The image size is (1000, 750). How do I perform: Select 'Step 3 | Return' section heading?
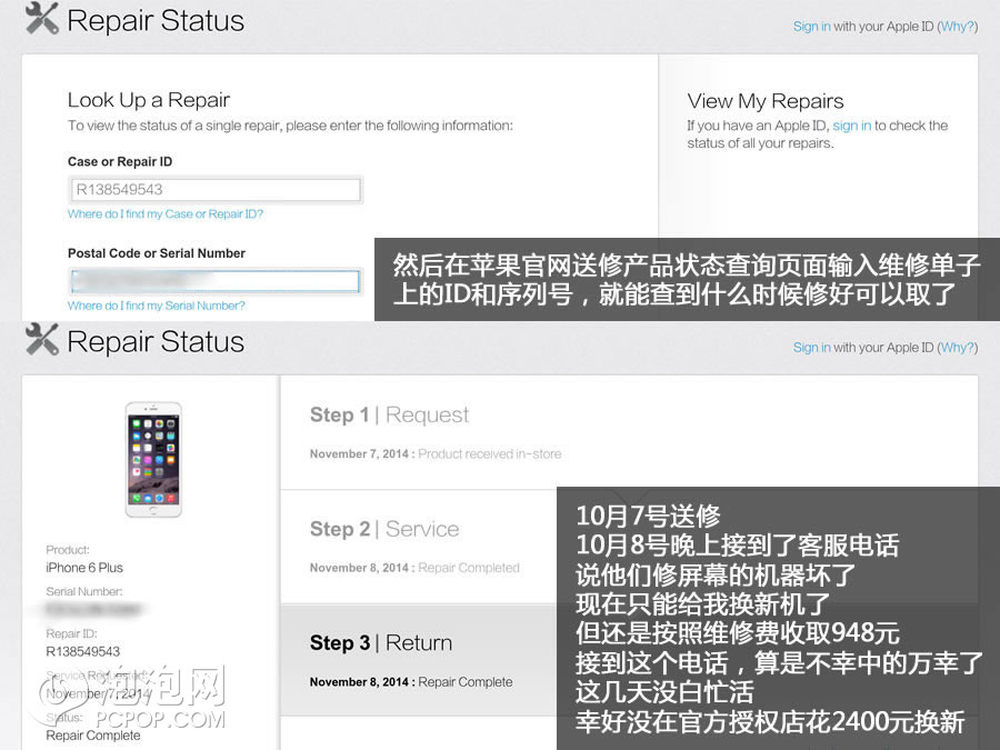(381, 643)
